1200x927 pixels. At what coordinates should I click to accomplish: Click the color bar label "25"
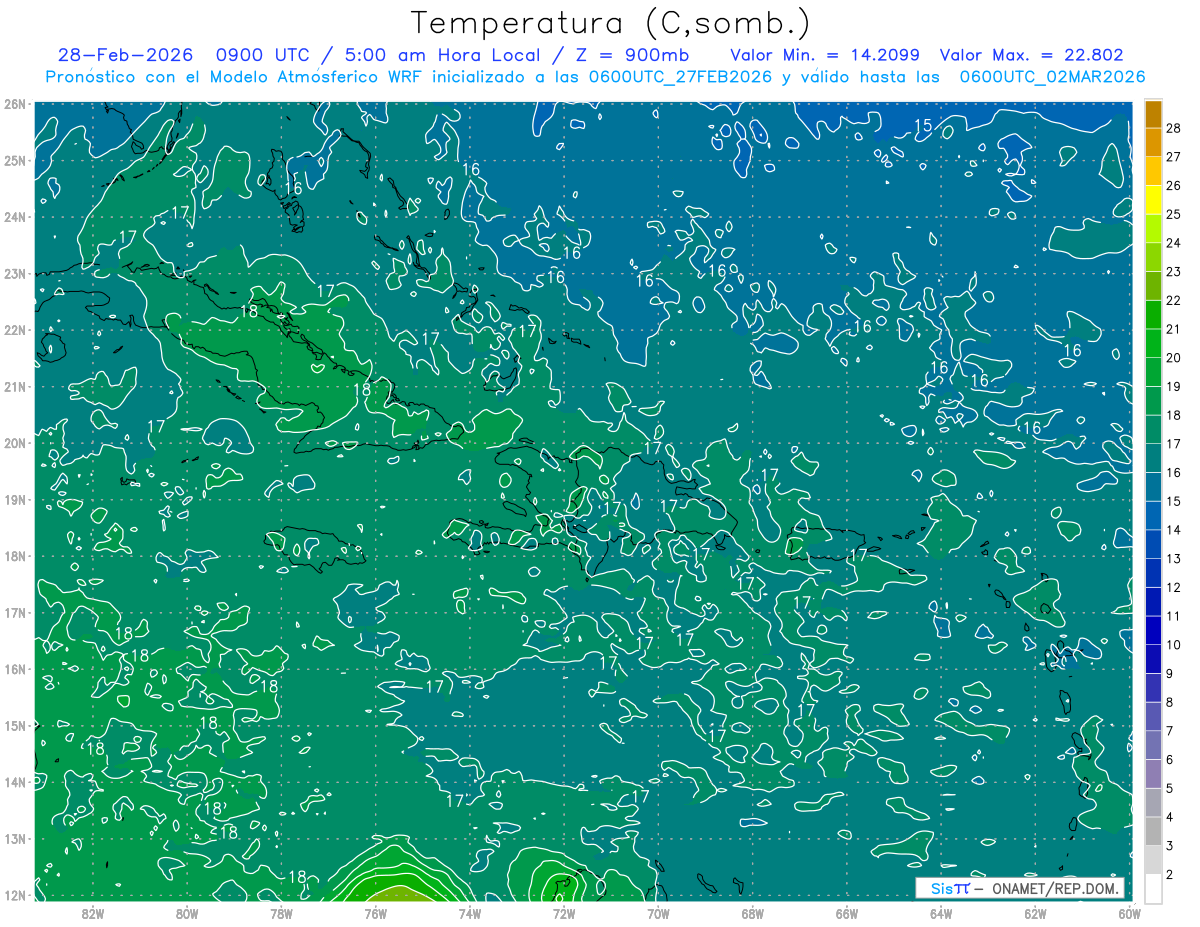point(1174,214)
